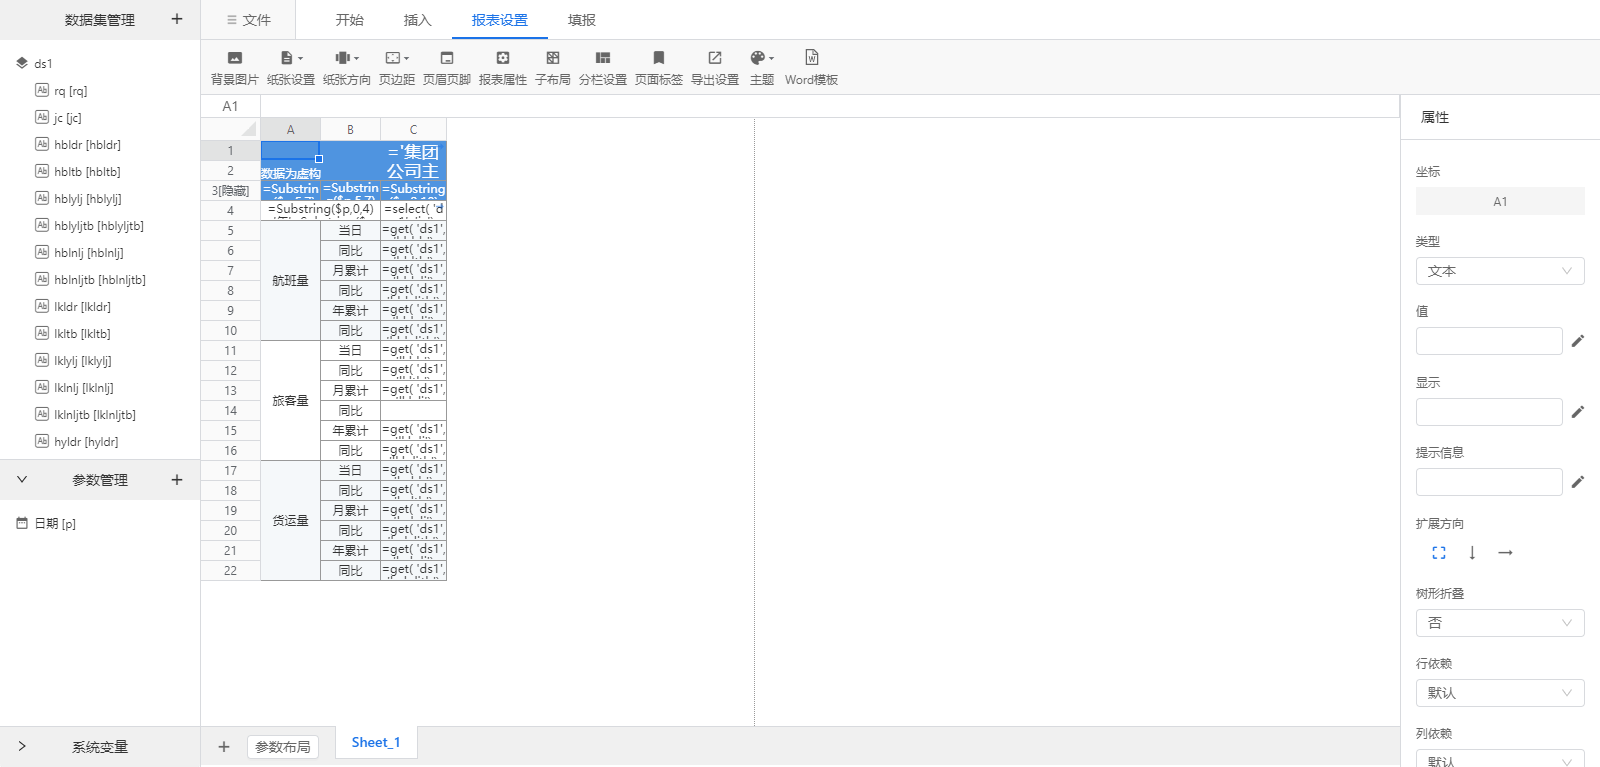Viewport: 1600px width, 767px height.
Task: Open the 树形折叠 dropdown showing 否
Action: click(1499, 623)
